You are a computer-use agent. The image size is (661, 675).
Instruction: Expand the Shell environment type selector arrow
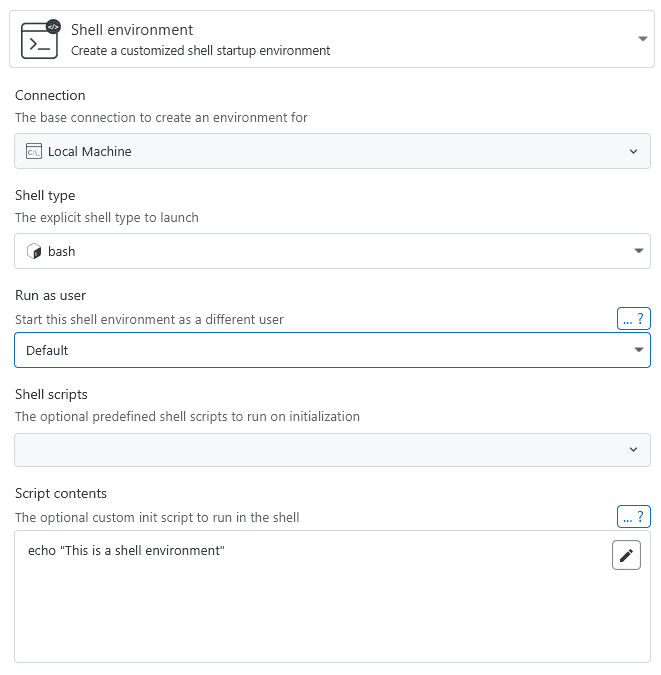tap(642, 39)
